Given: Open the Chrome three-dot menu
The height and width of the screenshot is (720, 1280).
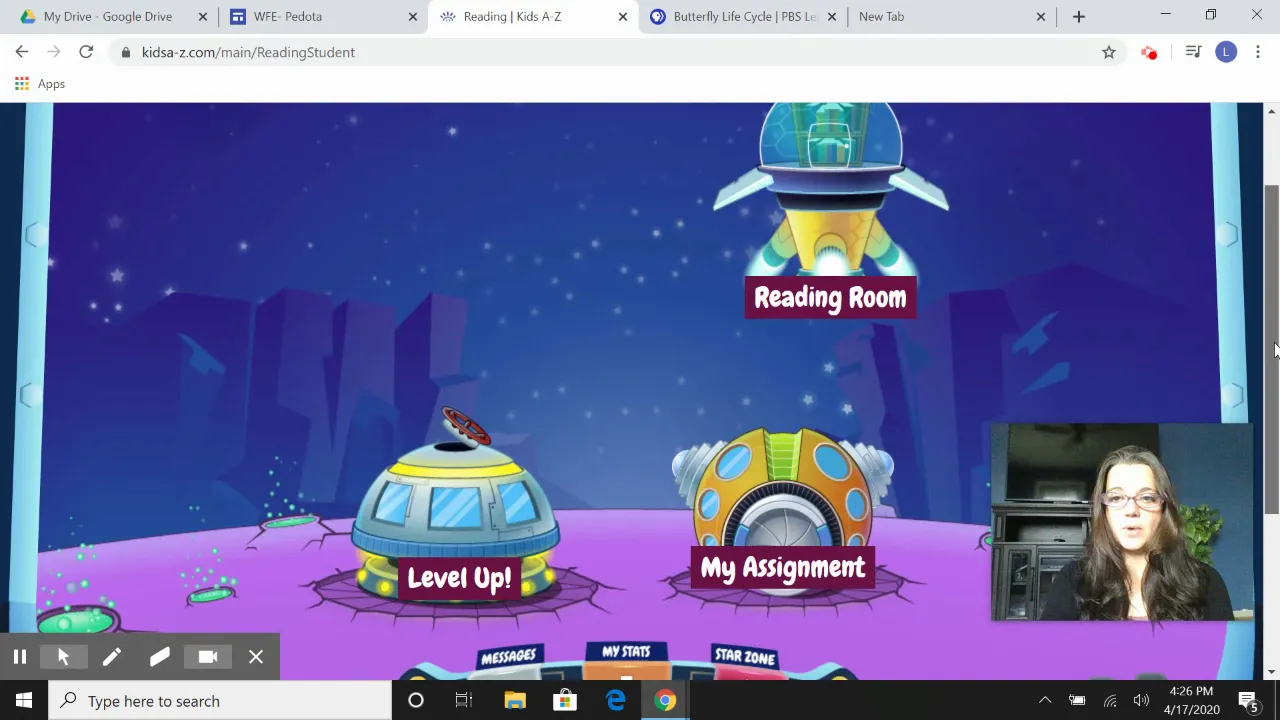Looking at the screenshot, I should pos(1258,52).
